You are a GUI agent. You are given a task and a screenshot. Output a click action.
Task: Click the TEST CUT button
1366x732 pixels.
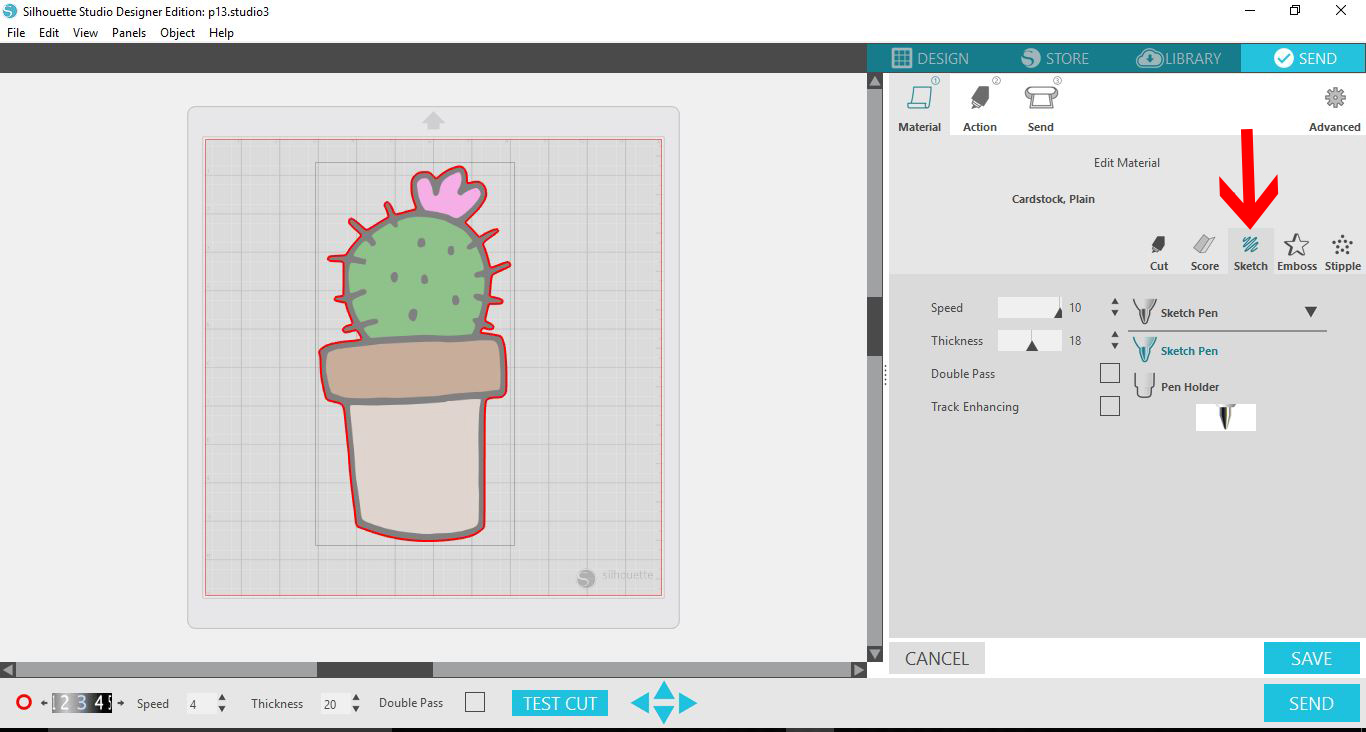coord(560,703)
